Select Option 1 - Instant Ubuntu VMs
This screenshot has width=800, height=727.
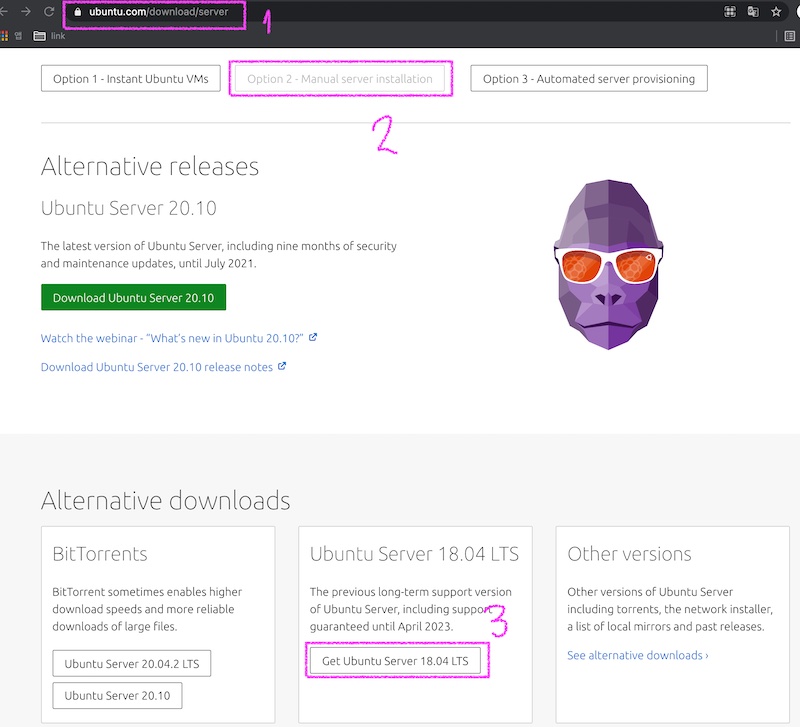[x=131, y=79]
